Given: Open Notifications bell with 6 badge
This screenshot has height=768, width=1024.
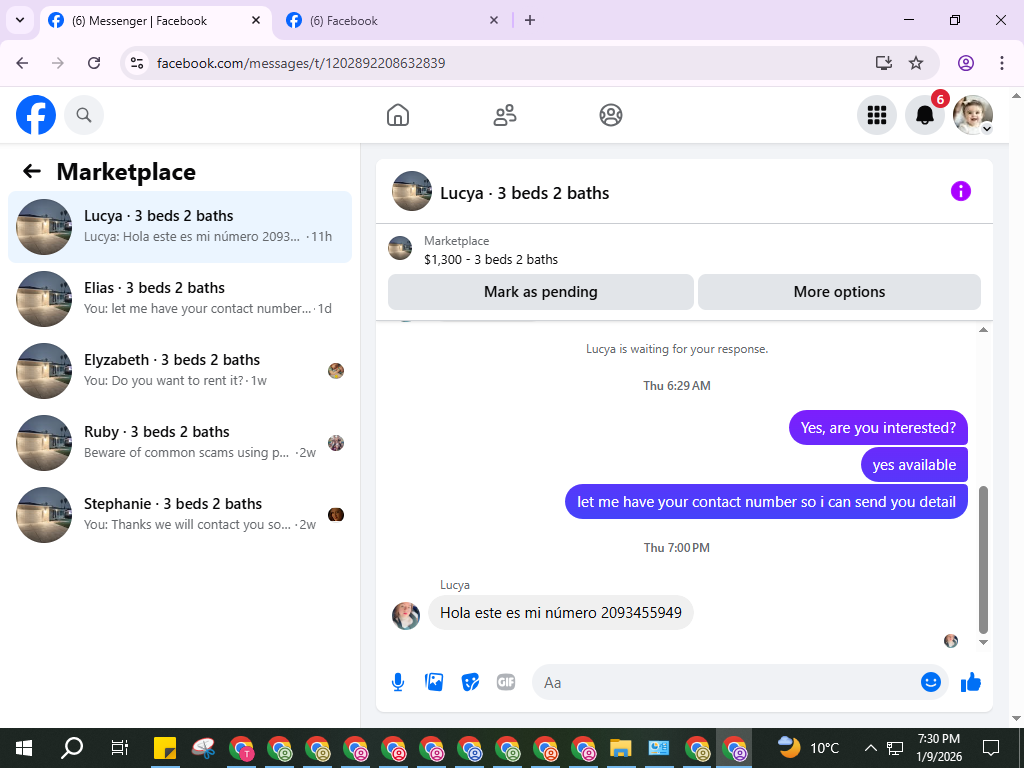Looking at the screenshot, I should click(925, 115).
